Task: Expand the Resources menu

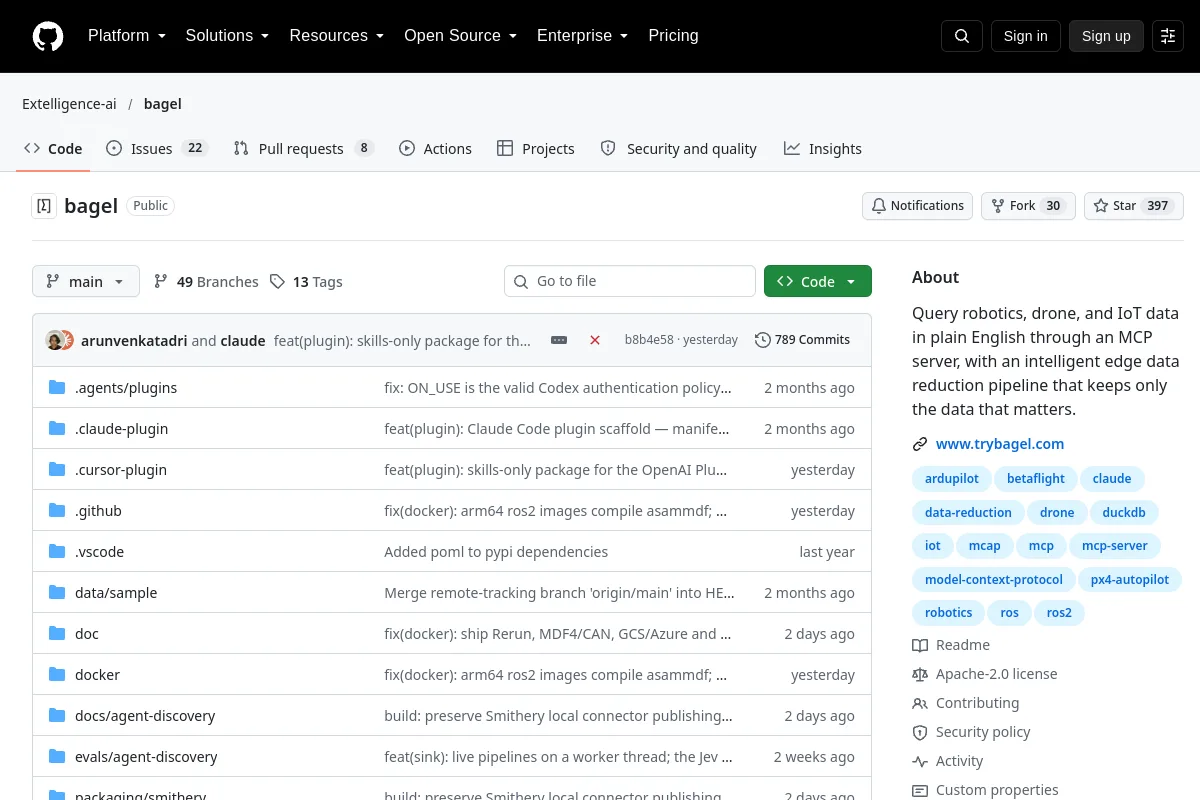Action: [x=336, y=36]
